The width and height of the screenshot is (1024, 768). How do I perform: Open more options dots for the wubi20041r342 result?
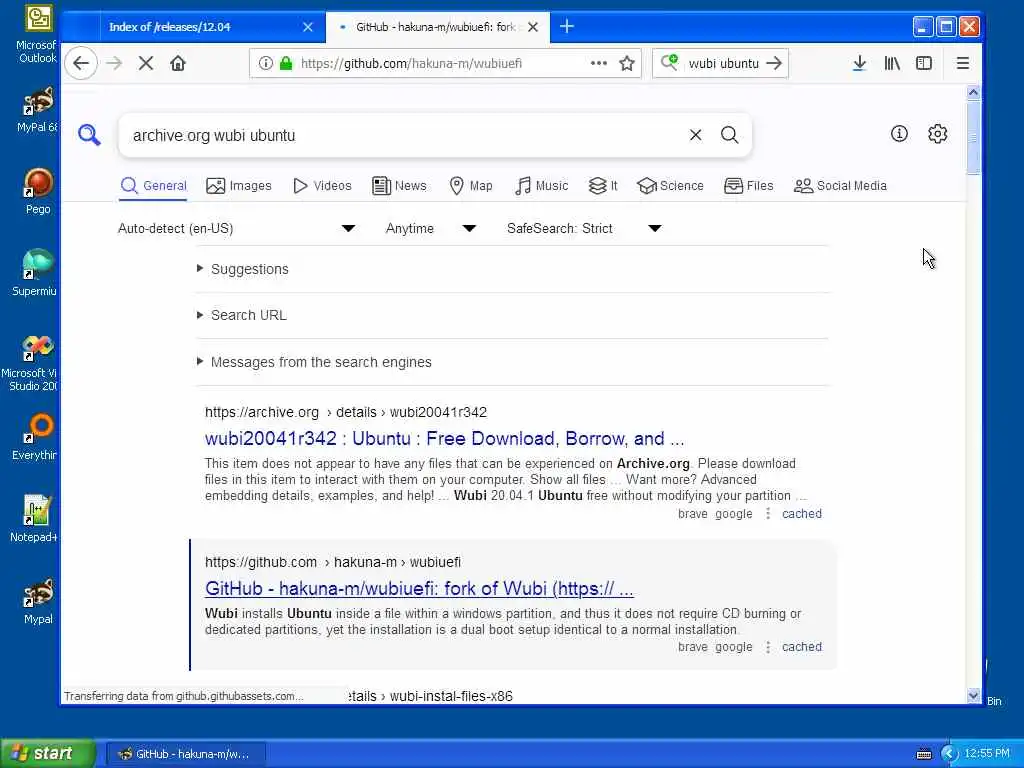pyautogui.click(x=768, y=514)
